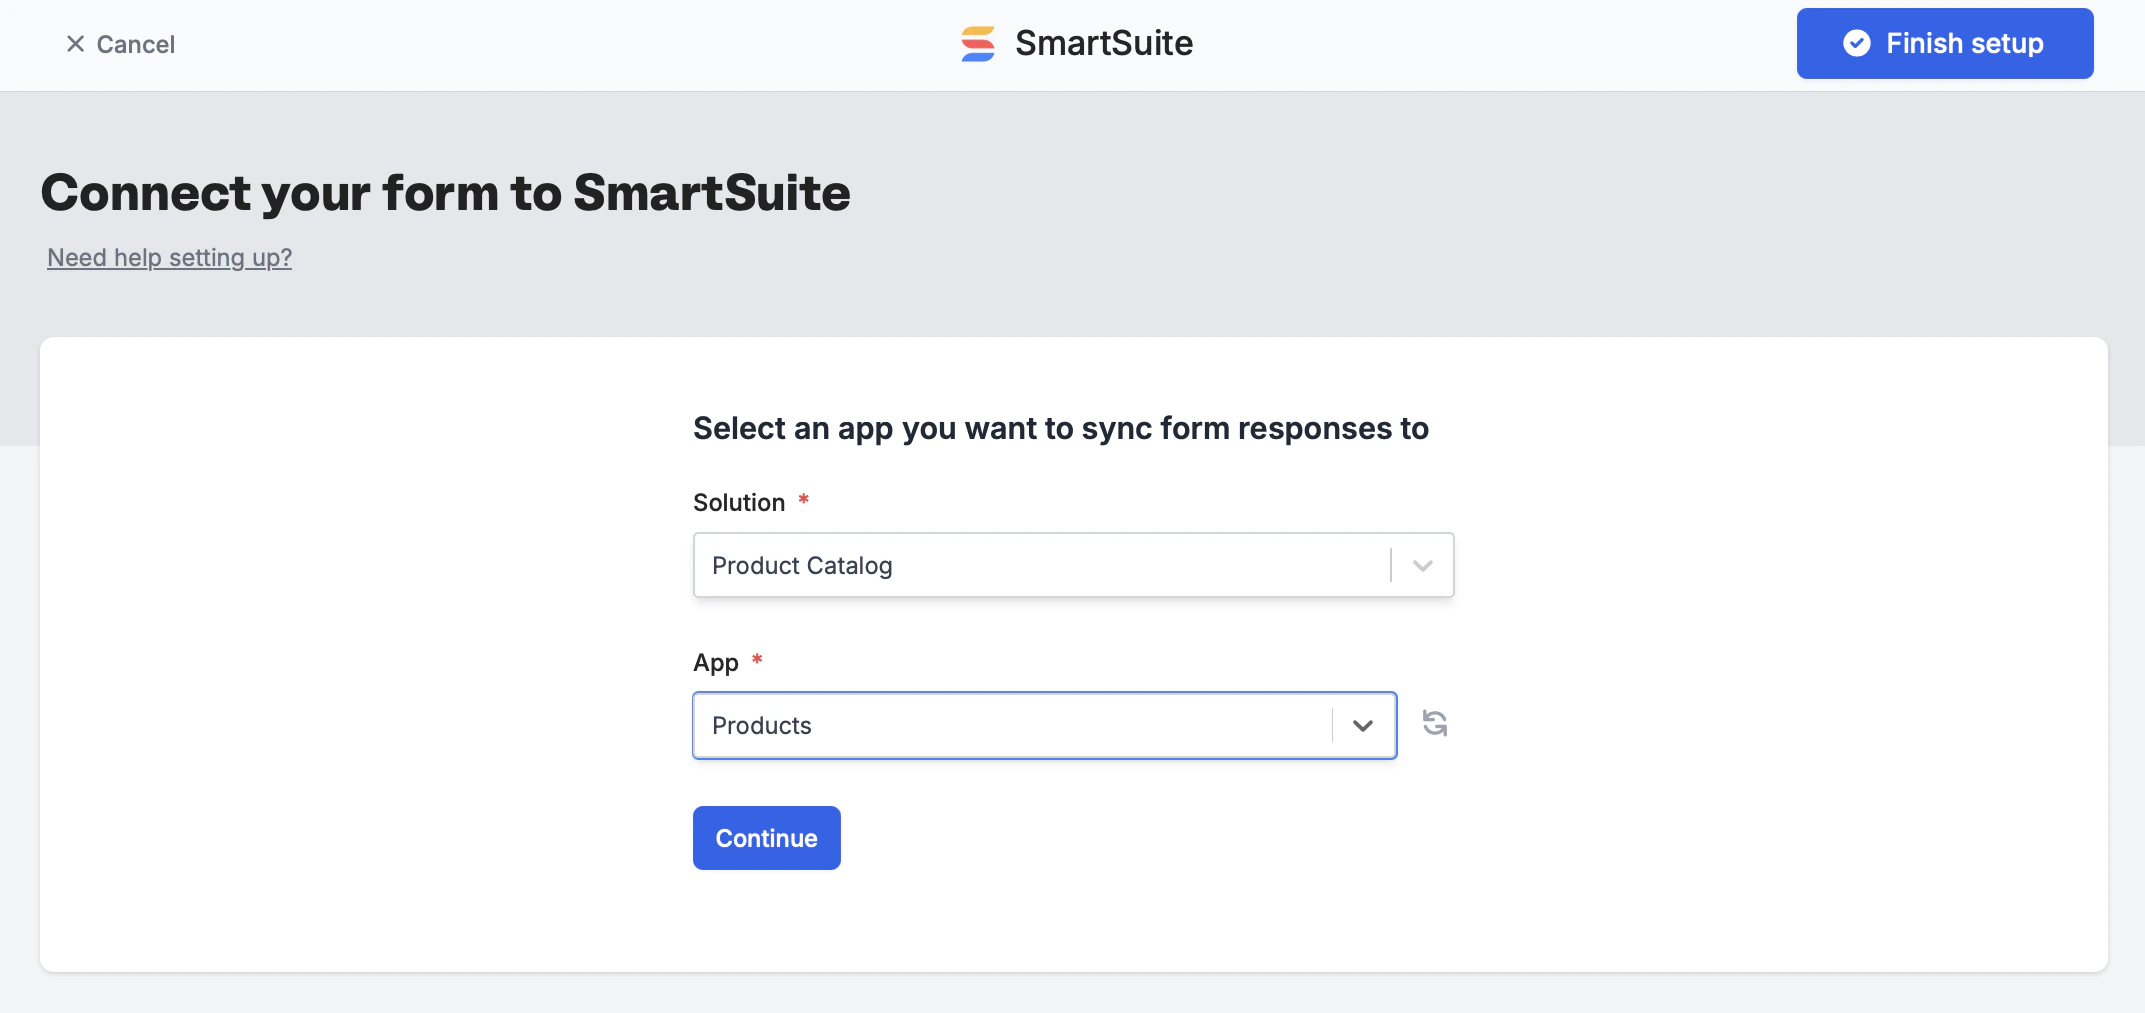Click the refresh icon beside the App dropdown
Viewport: 2145px width, 1013px height.
click(1435, 723)
